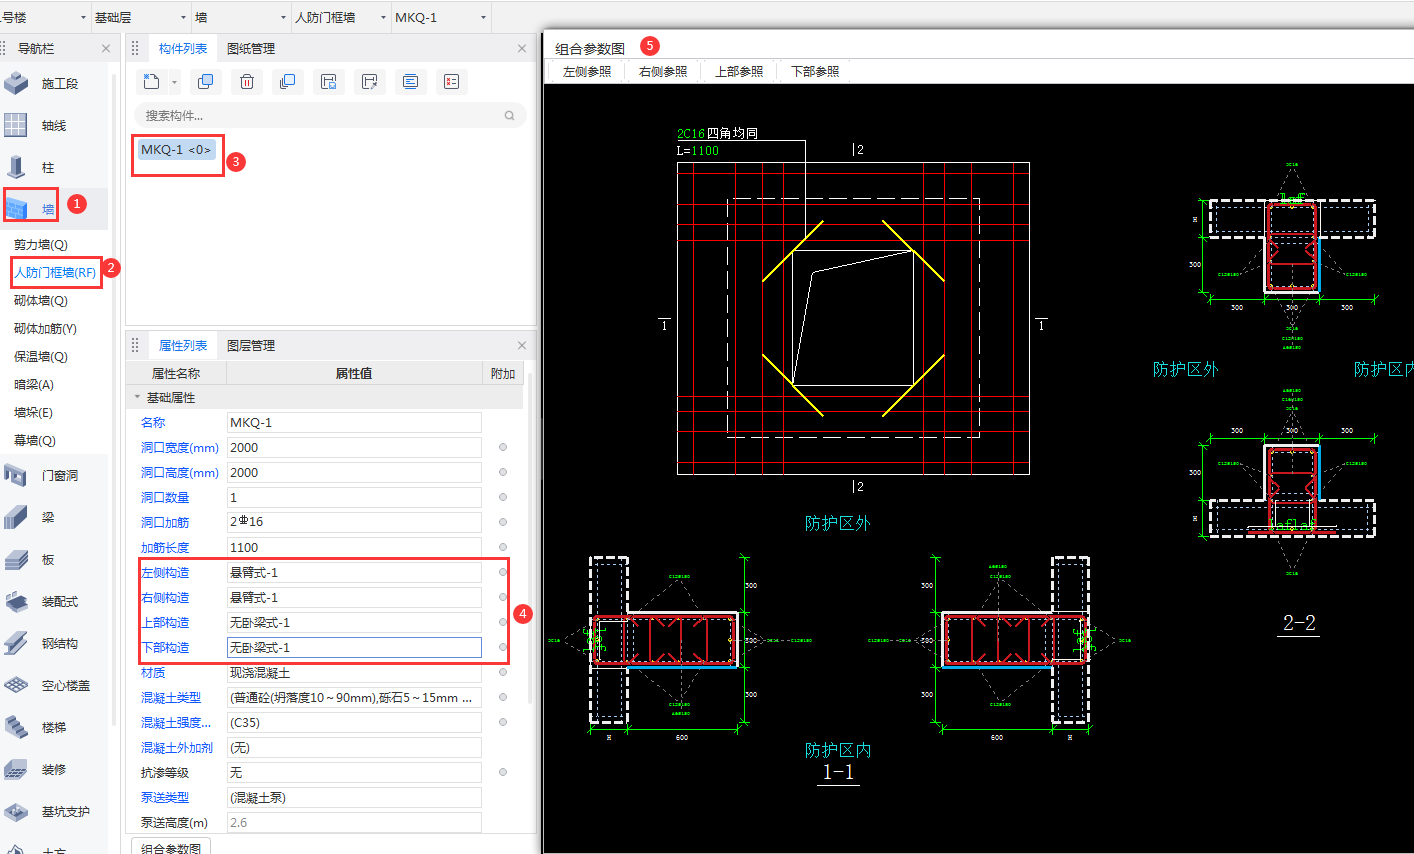The image size is (1414, 854).
Task: Toggle the 附加 marker for 材质
Action: click(503, 672)
